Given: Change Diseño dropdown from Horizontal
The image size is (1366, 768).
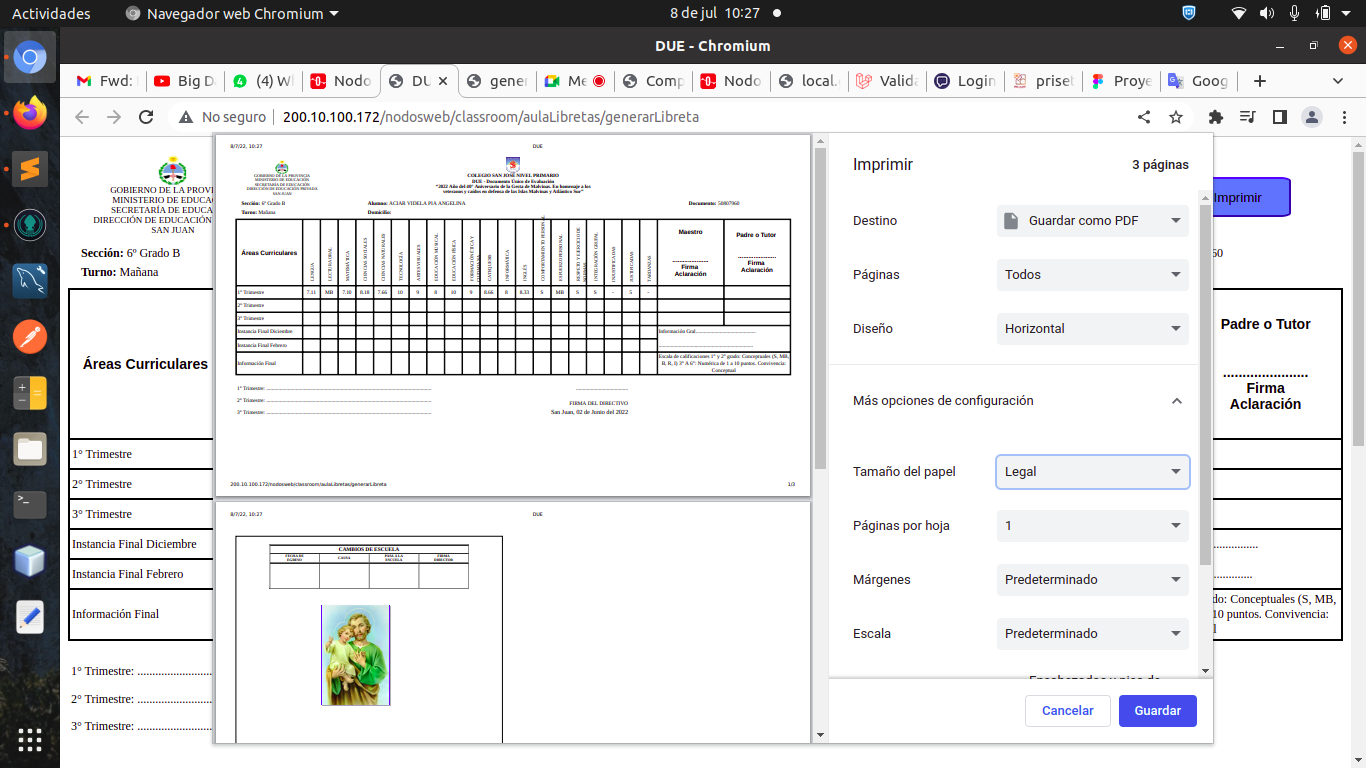Looking at the screenshot, I should click(1092, 329).
